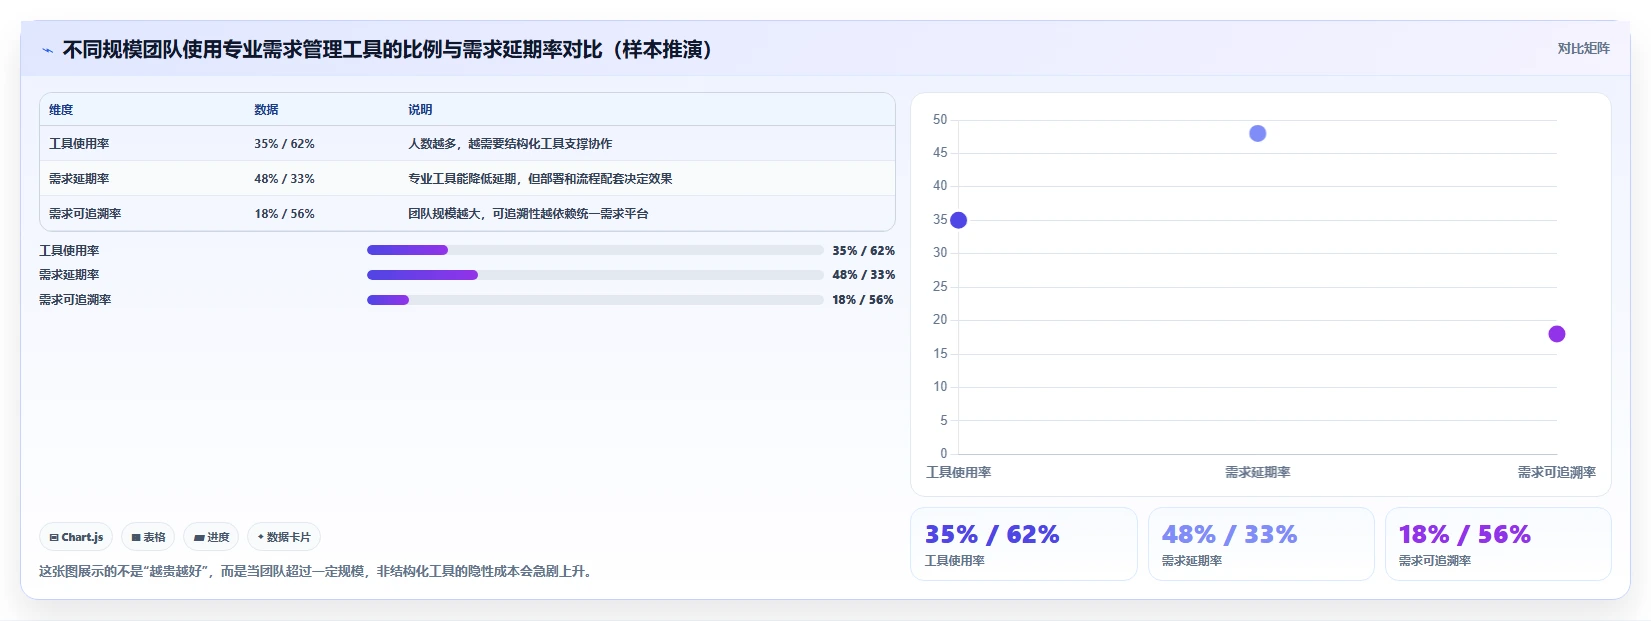Screen dimensions: 1651x621
Task: Click the 数据 column header
Action: (266, 110)
